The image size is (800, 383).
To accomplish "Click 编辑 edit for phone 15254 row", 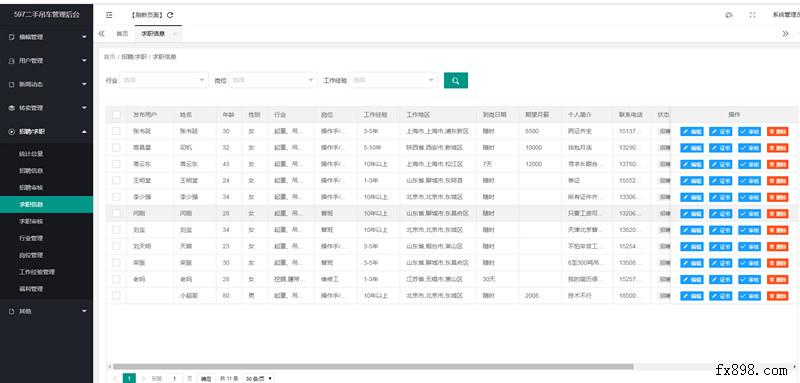I will pyautogui.click(x=691, y=247).
